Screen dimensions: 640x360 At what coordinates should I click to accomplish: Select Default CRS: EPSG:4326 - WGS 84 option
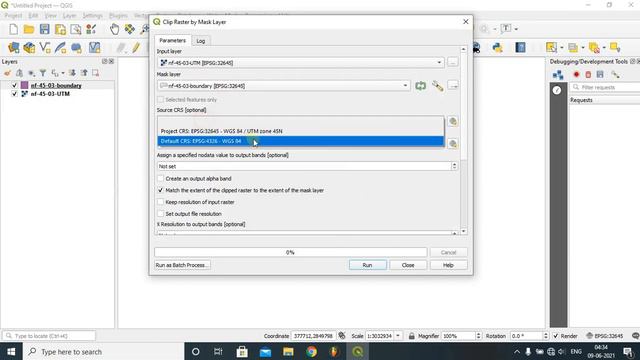(301, 141)
